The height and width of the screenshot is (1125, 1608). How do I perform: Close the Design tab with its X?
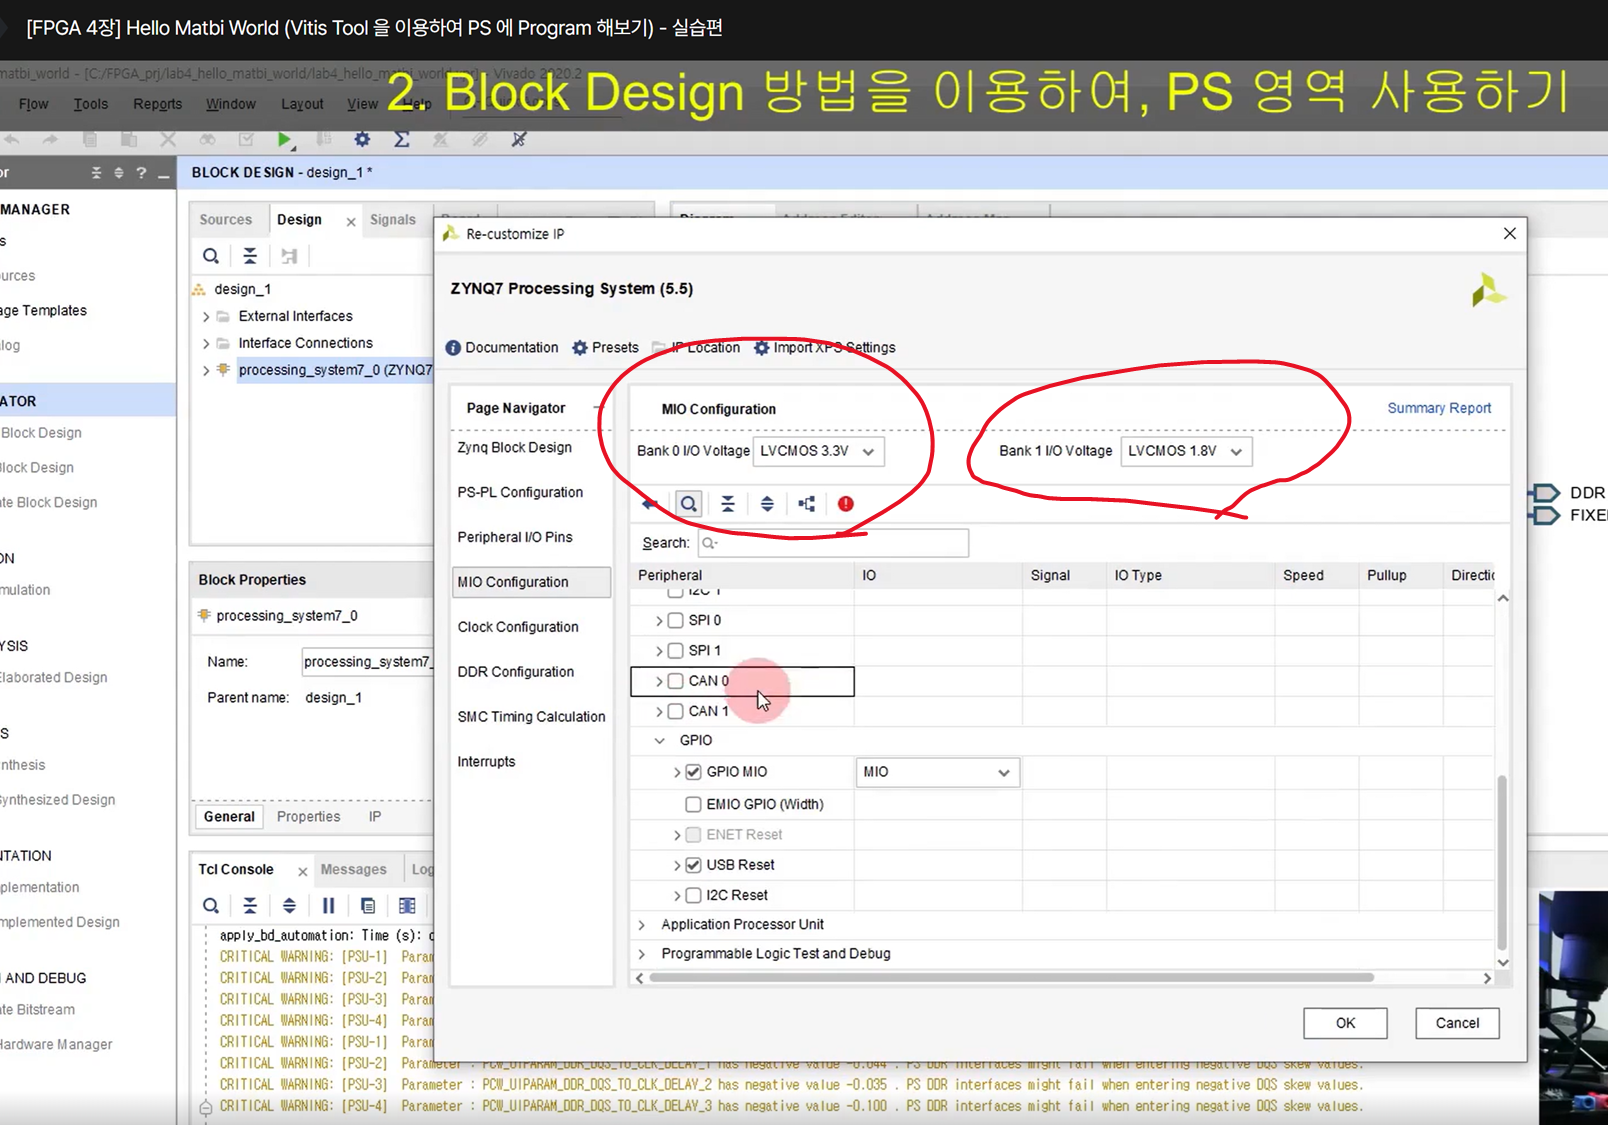coord(351,222)
